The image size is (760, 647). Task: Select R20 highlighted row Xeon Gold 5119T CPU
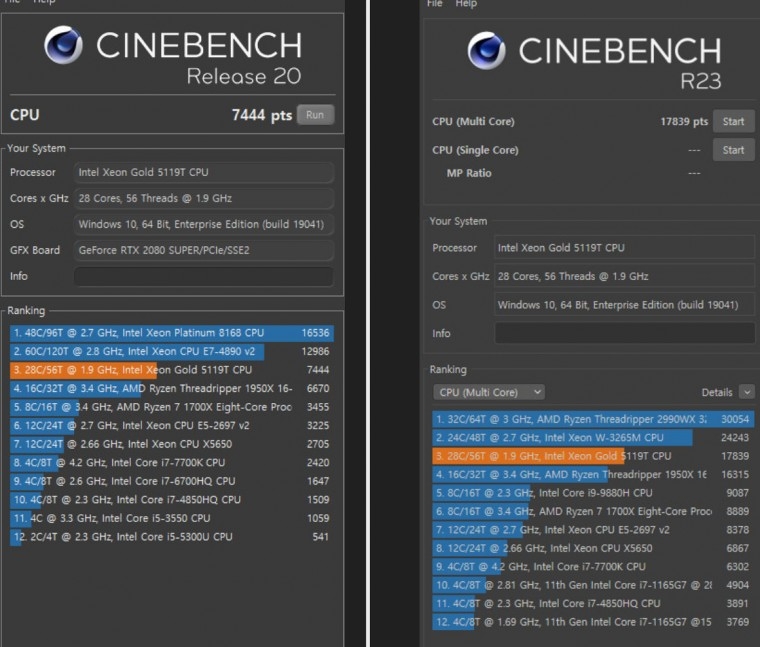point(172,370)
